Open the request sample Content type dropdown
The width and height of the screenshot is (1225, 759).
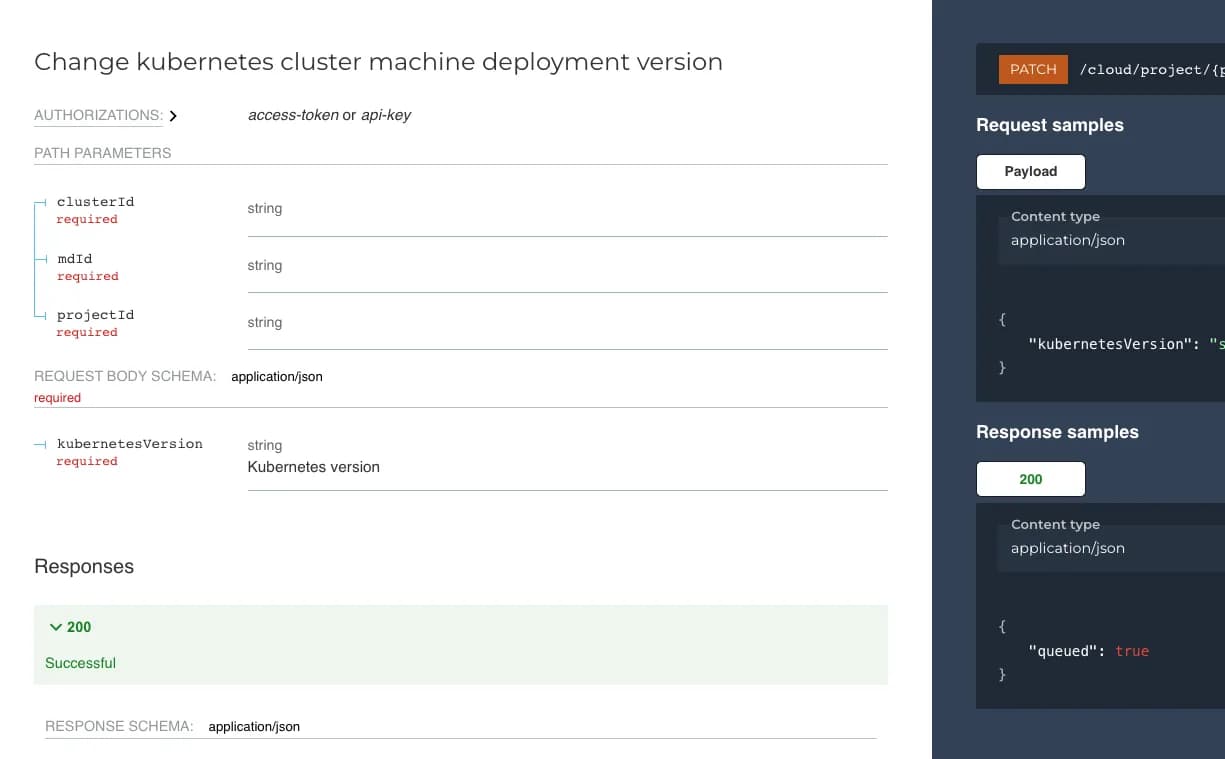click(1068, 240)
